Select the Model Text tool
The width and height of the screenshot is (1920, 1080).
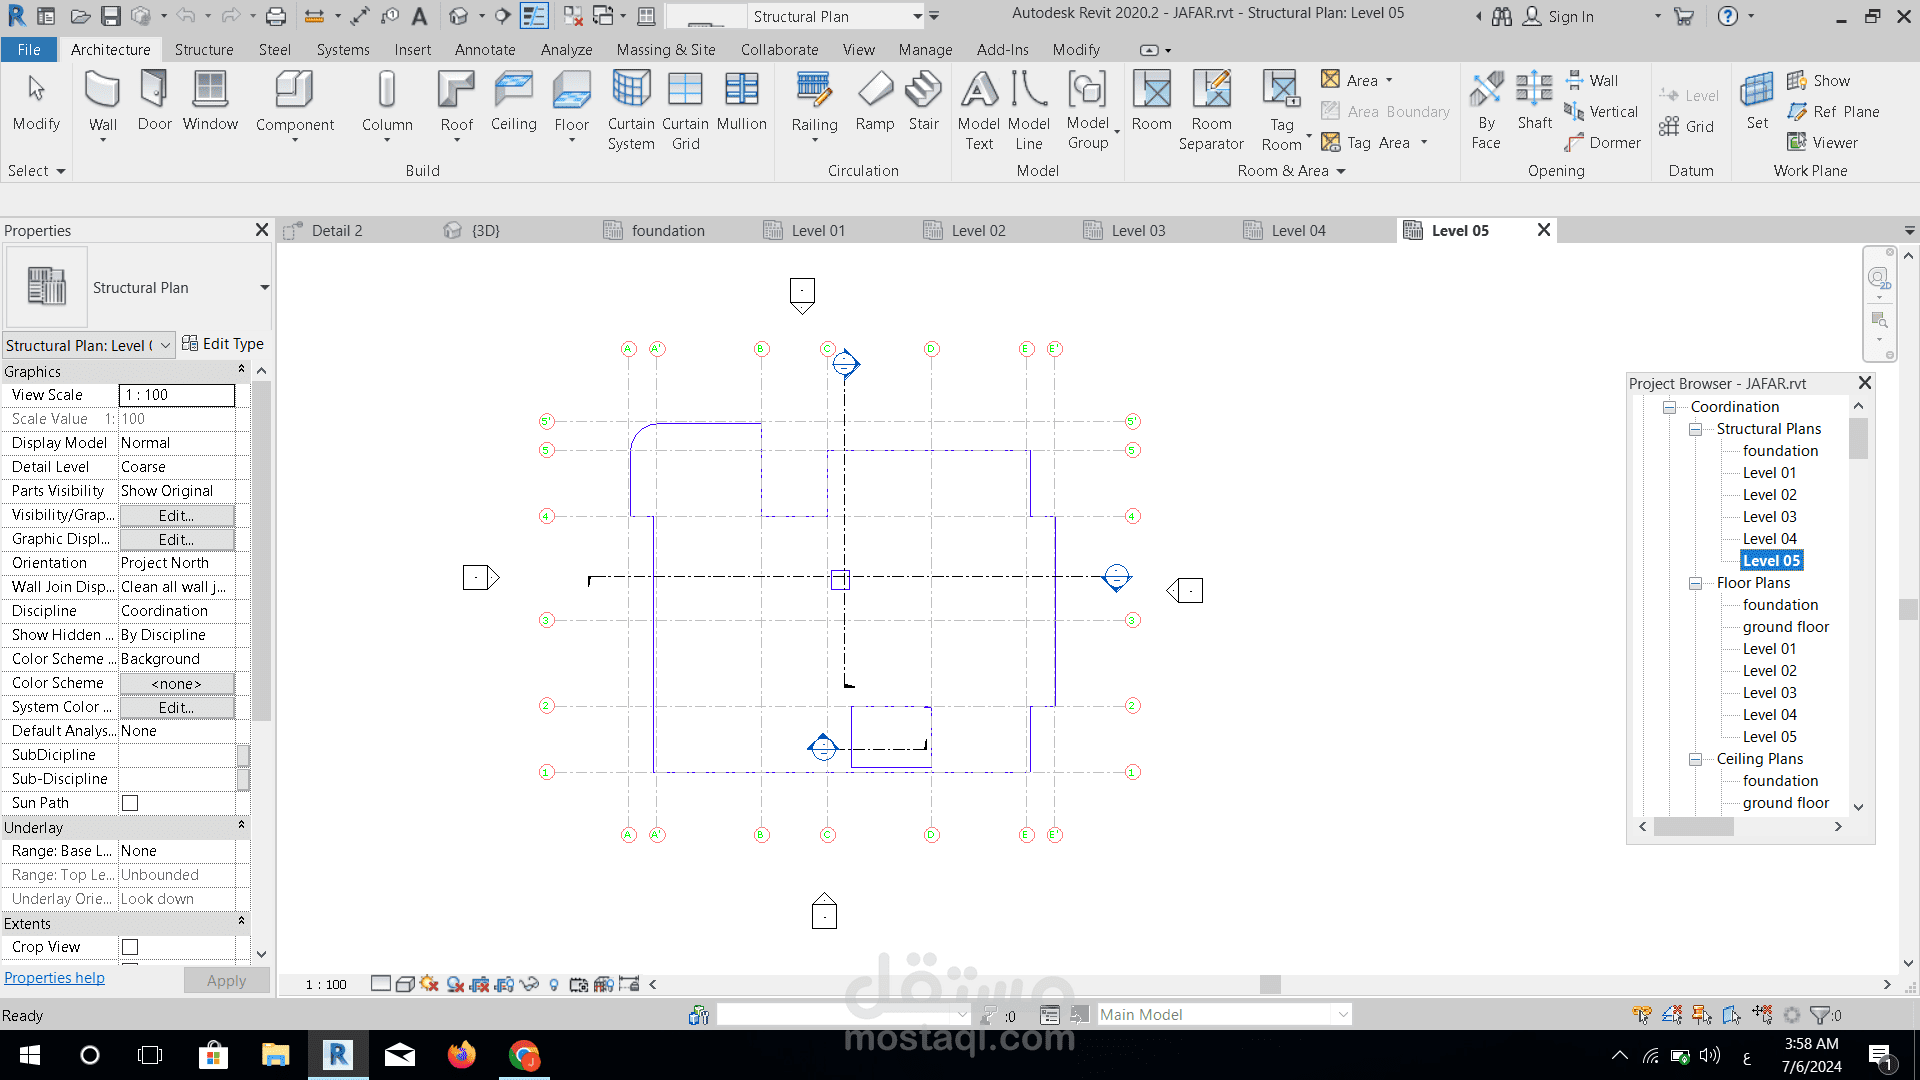tap(979, 110)
